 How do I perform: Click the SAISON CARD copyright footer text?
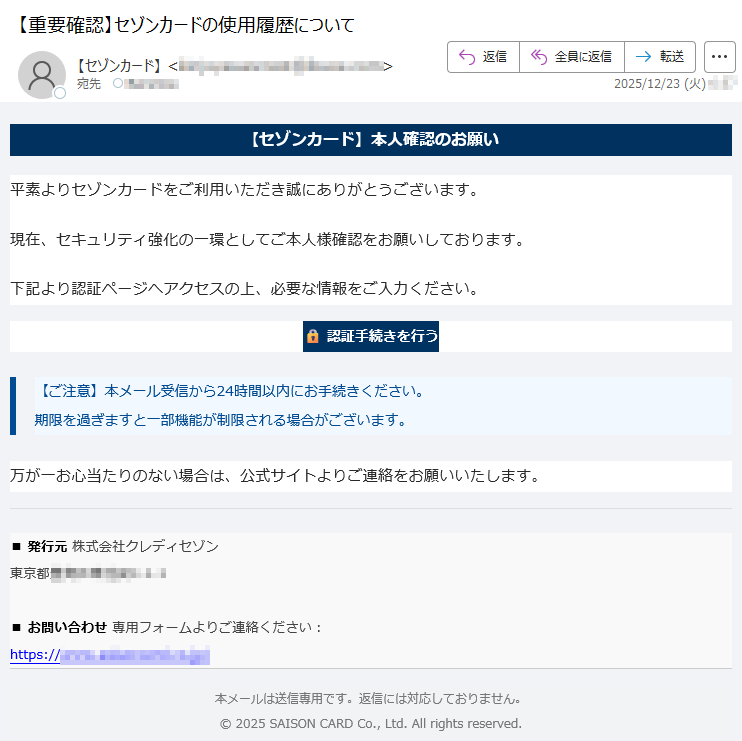pos(371,723)
